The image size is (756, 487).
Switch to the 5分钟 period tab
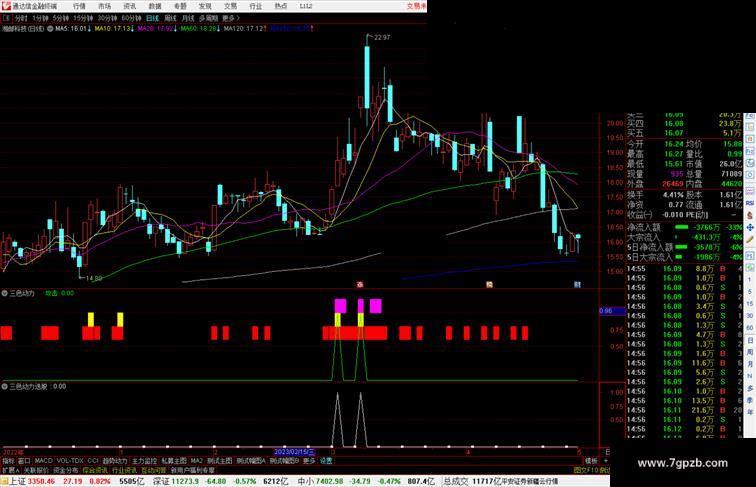[x=60, y=18]
